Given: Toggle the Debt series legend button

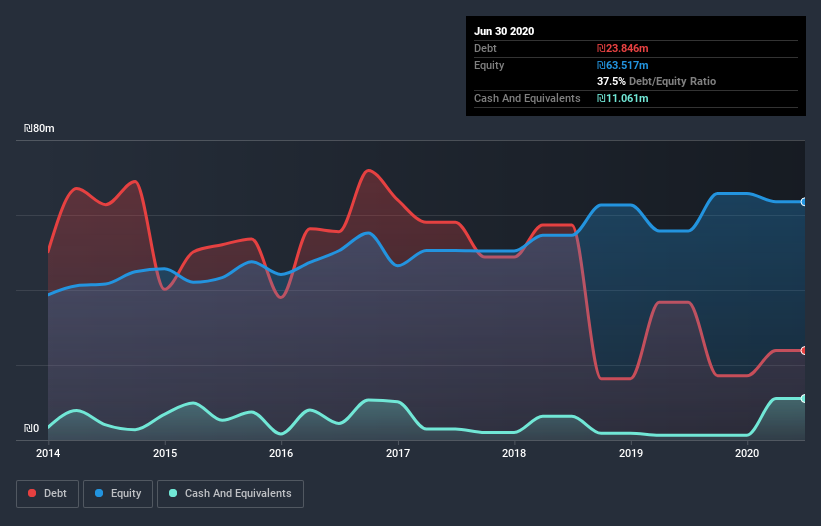Looking at the screenshot, I should coord(48,494).
